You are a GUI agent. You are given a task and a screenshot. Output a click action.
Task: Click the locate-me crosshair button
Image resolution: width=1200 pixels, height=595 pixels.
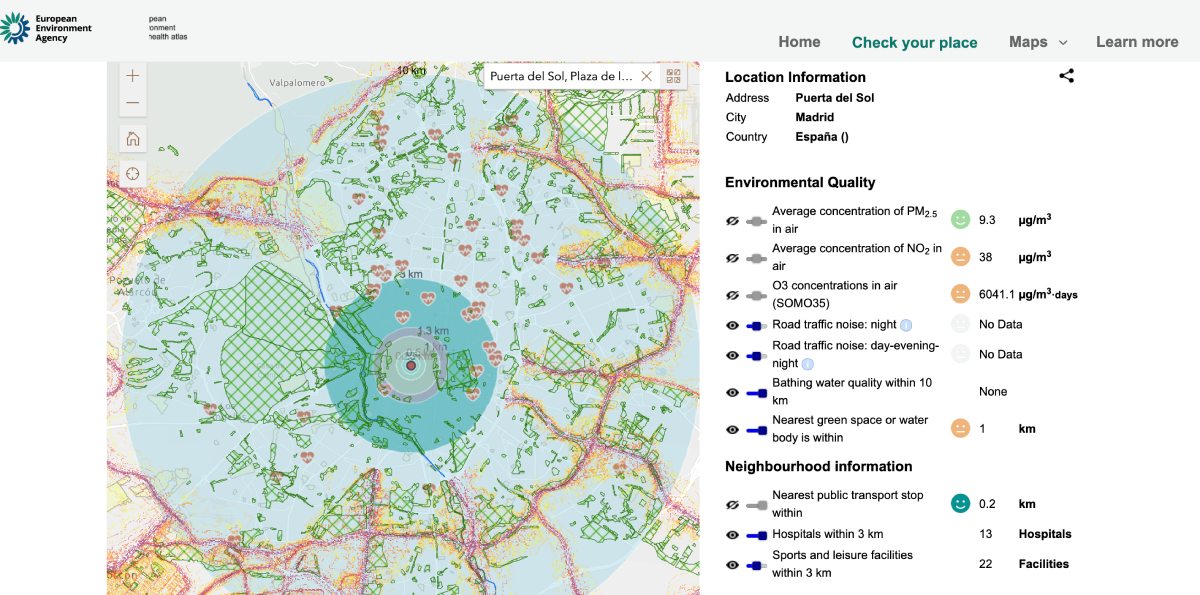click(133, 174)
